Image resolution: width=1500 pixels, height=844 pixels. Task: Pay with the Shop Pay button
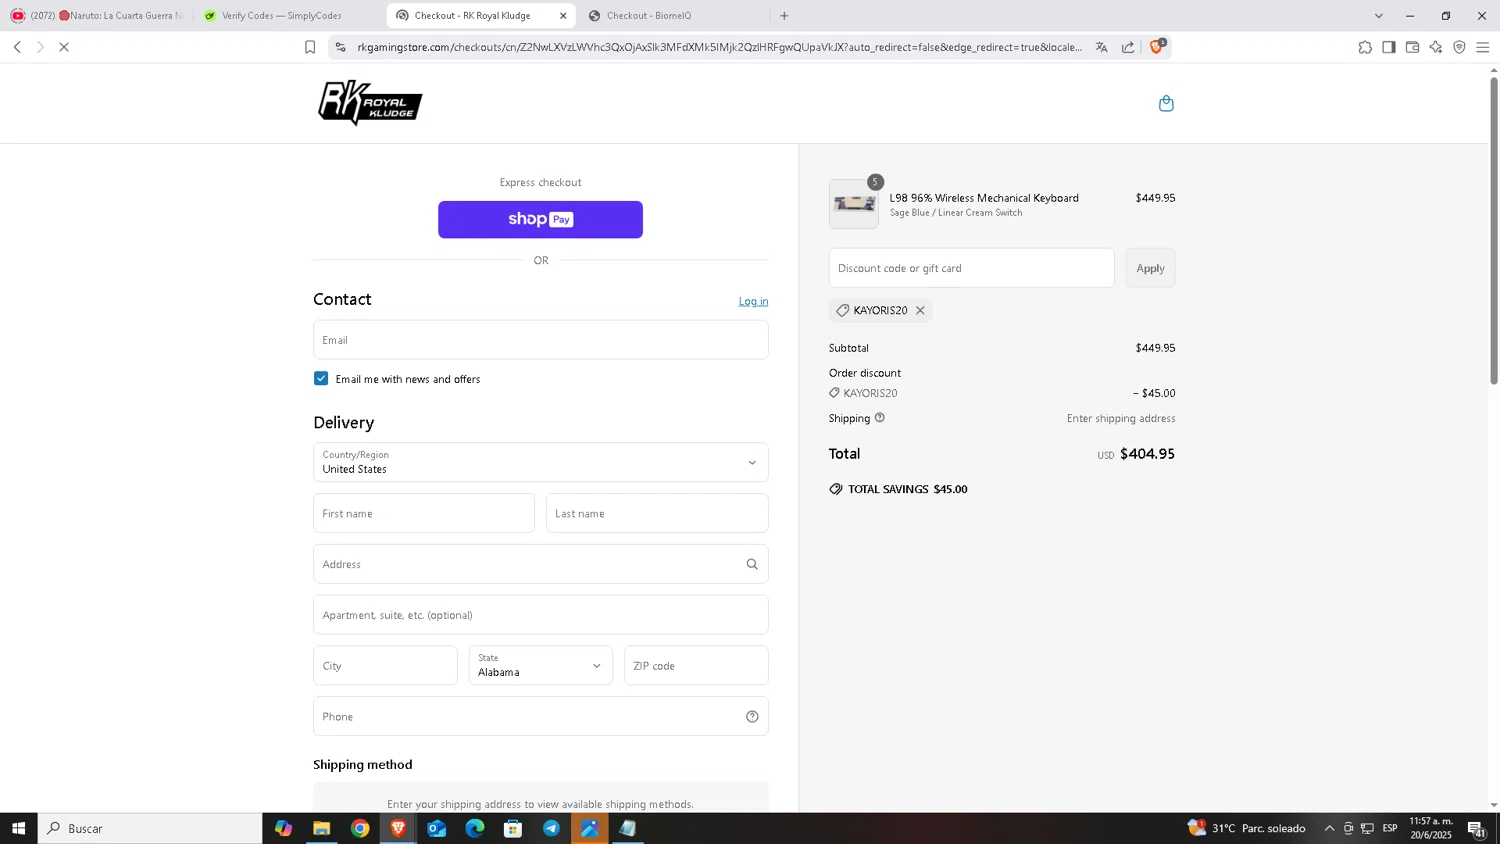point(540,219)
